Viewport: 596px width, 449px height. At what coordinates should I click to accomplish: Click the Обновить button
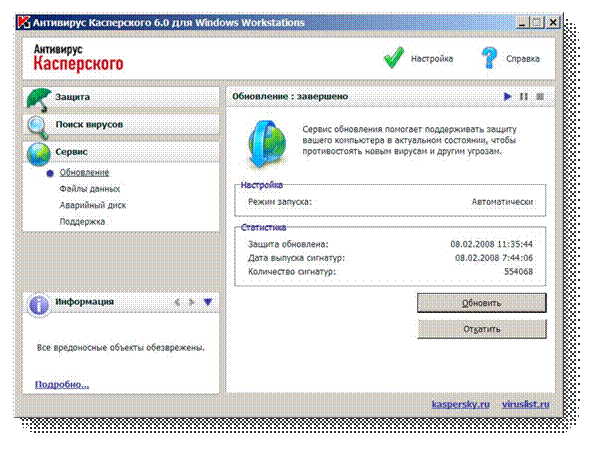[482, 303]
